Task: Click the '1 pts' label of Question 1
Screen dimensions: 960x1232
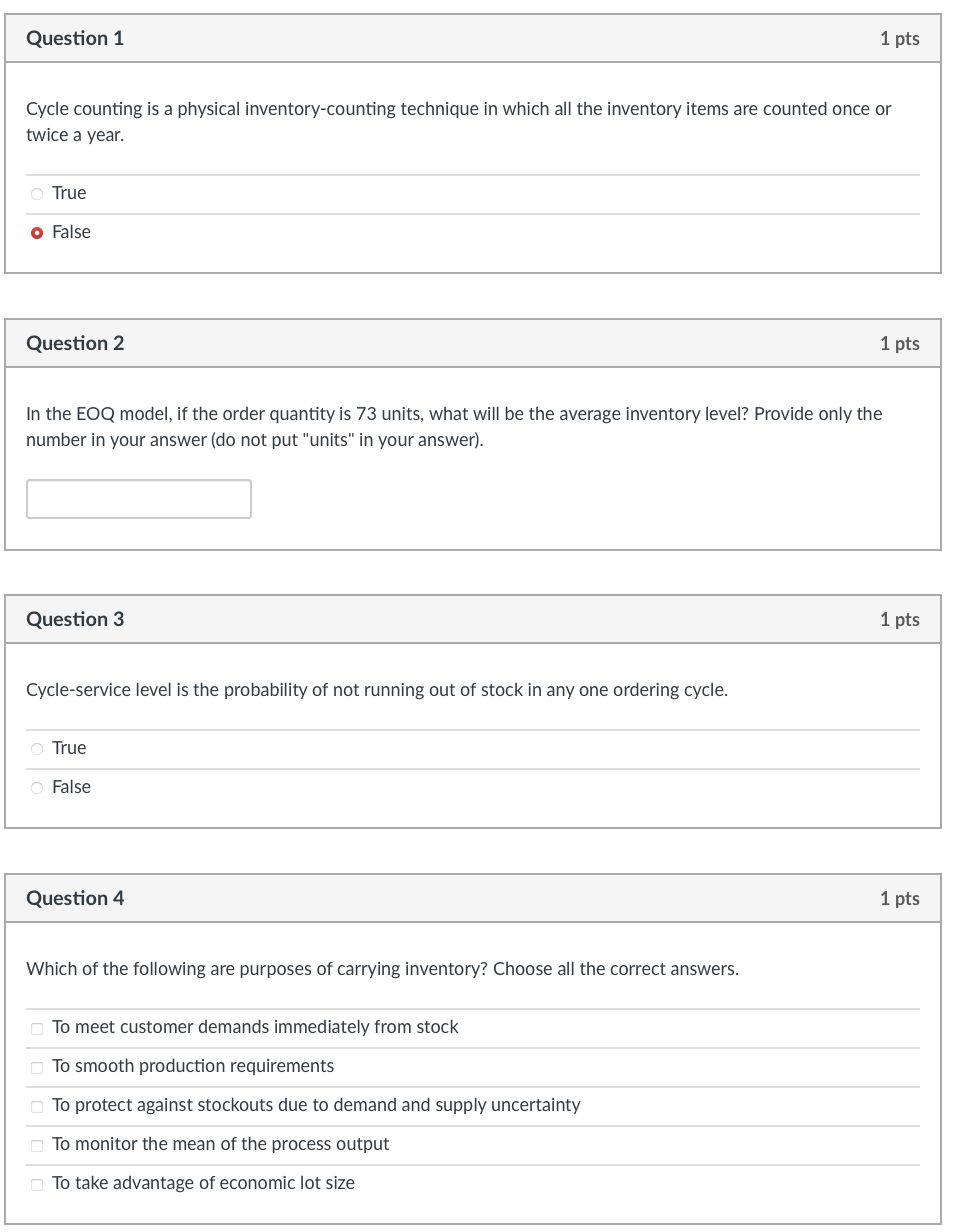Action: (x=899, y=39)
